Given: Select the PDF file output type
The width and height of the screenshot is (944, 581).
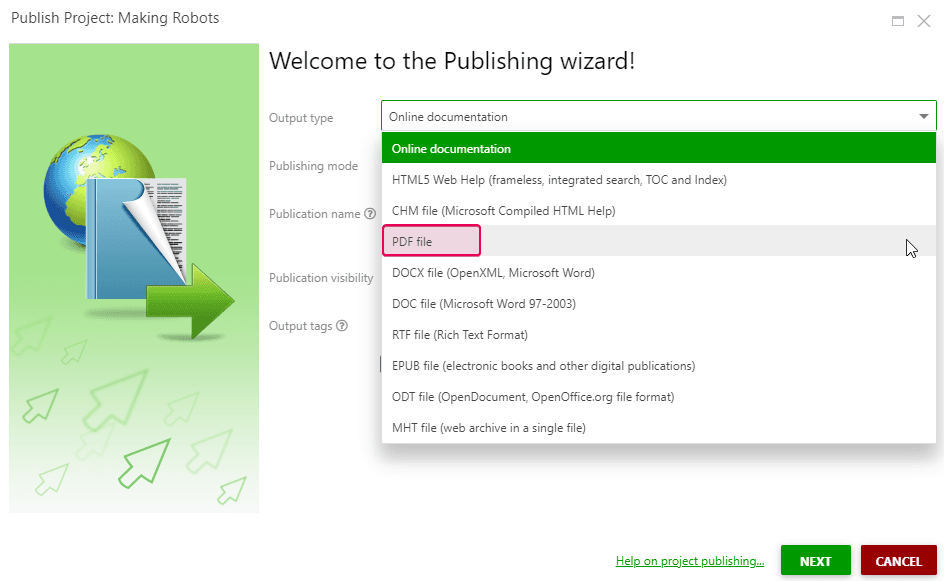Looking at the screenshot, I should click(430, 240).
